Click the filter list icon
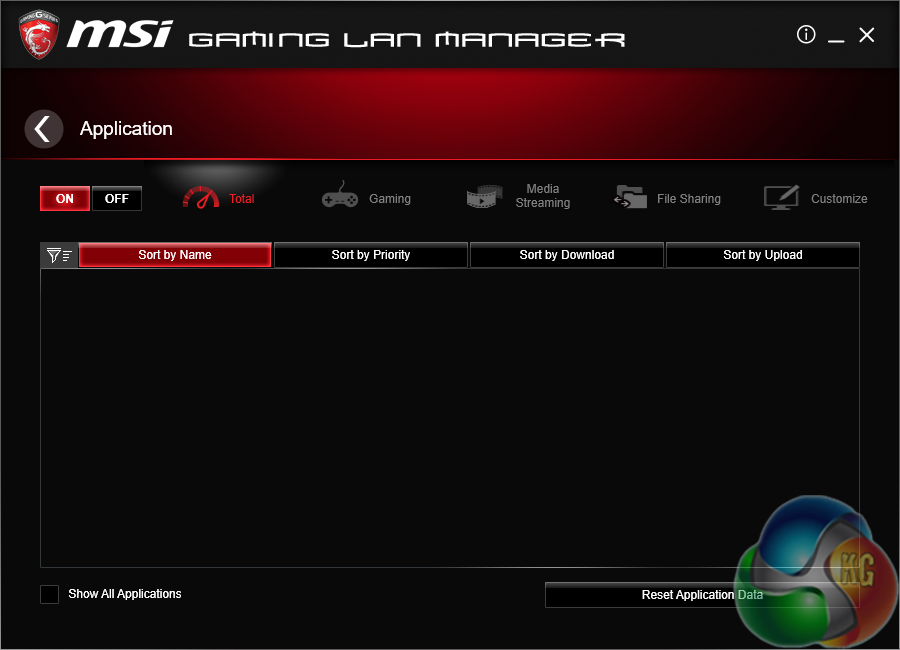This screenshot has width=900, height=650. click(x=59, y=255)
